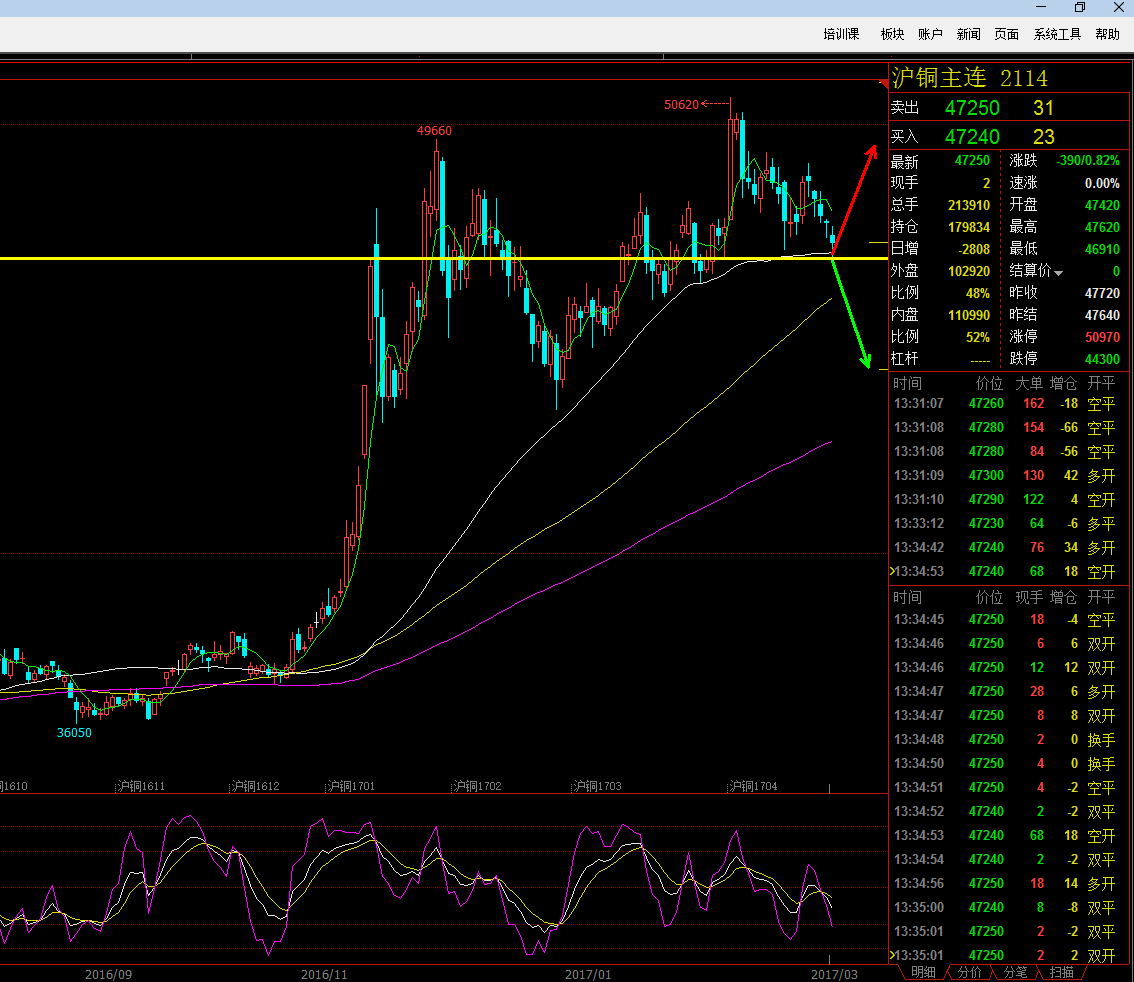Image resolution: width=1134 pixels, height=982 pixels.
Task: Click the 涨跌 value -390/0.82%
Action: tap(1088, 161)
